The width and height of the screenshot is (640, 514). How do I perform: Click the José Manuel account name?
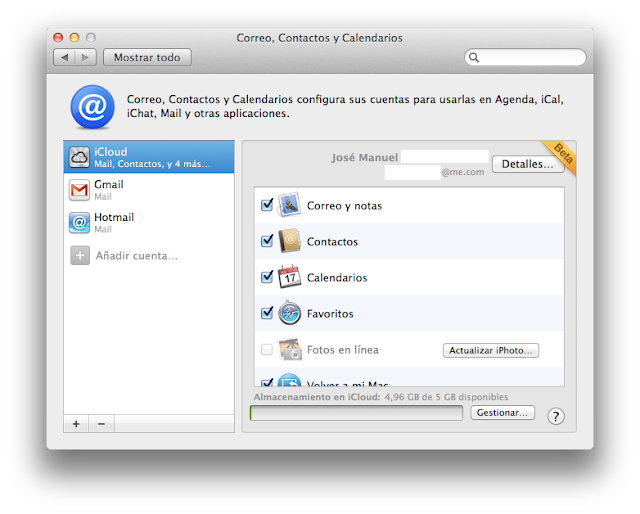click(x=364, y=158)
